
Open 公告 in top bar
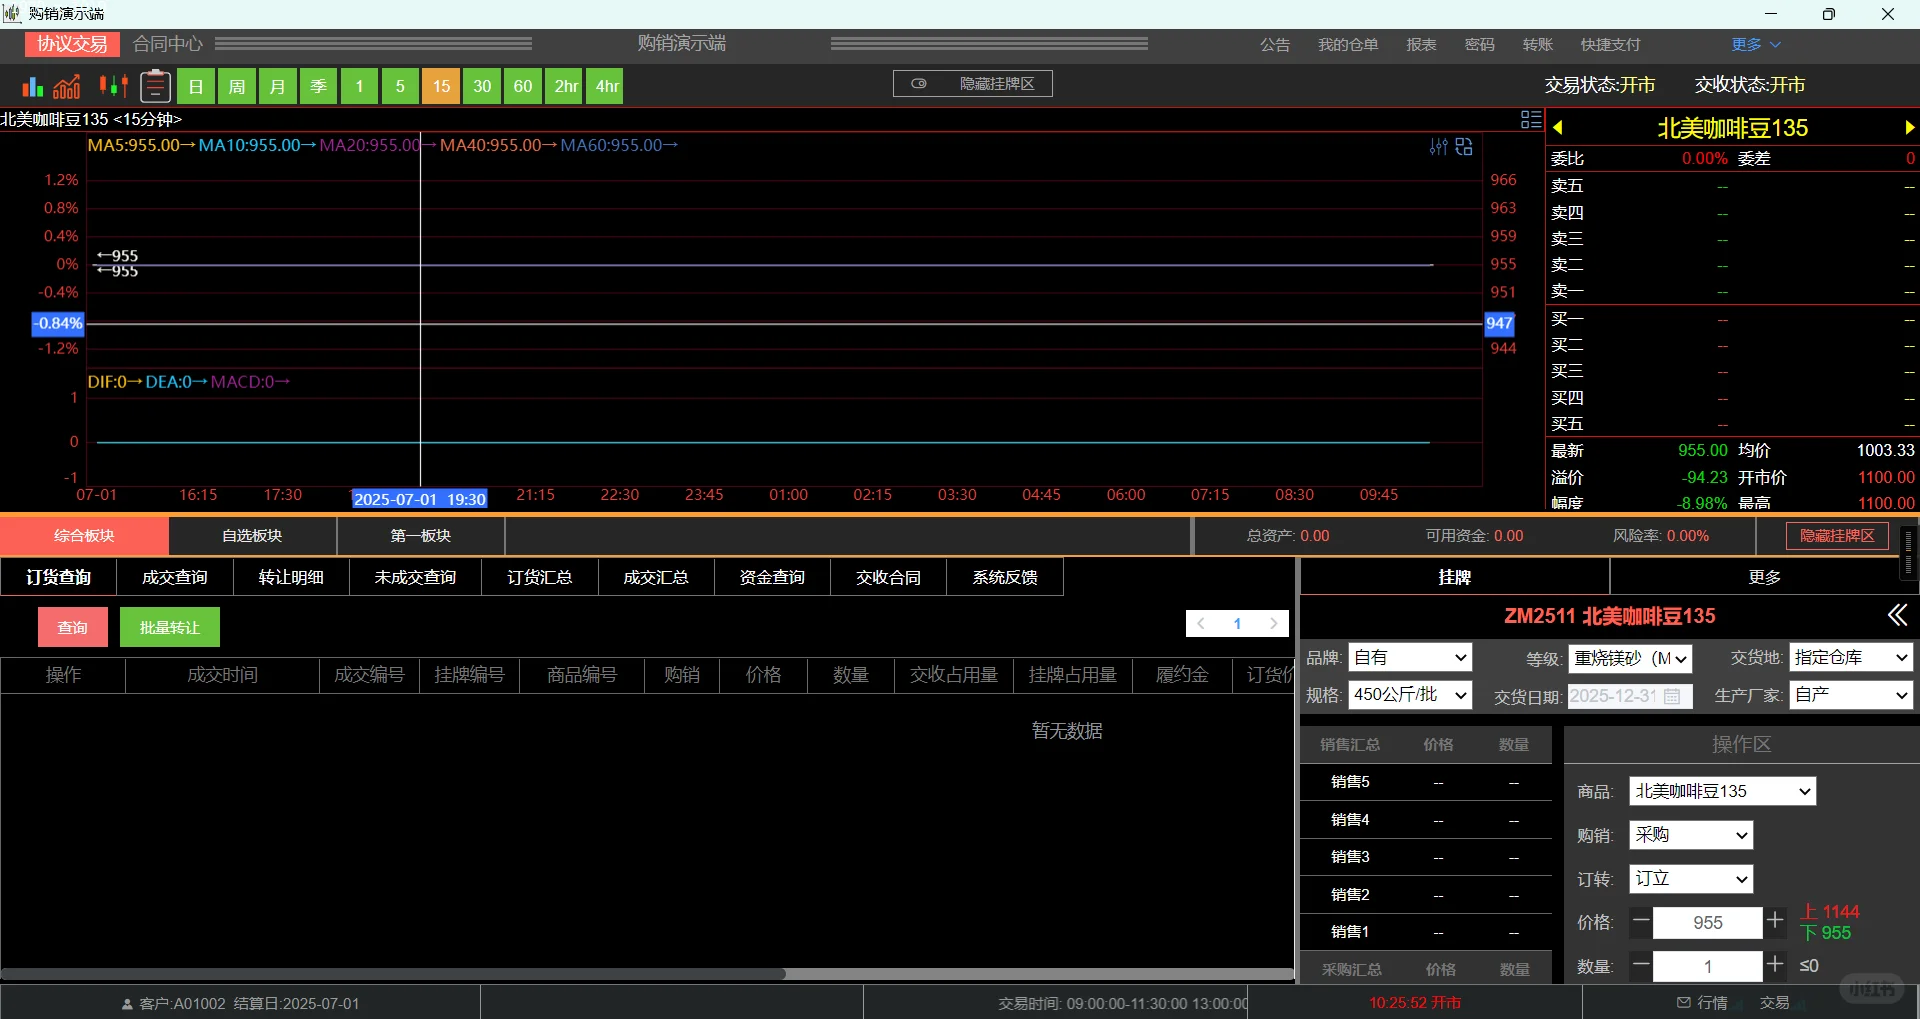coord(1275,45)
